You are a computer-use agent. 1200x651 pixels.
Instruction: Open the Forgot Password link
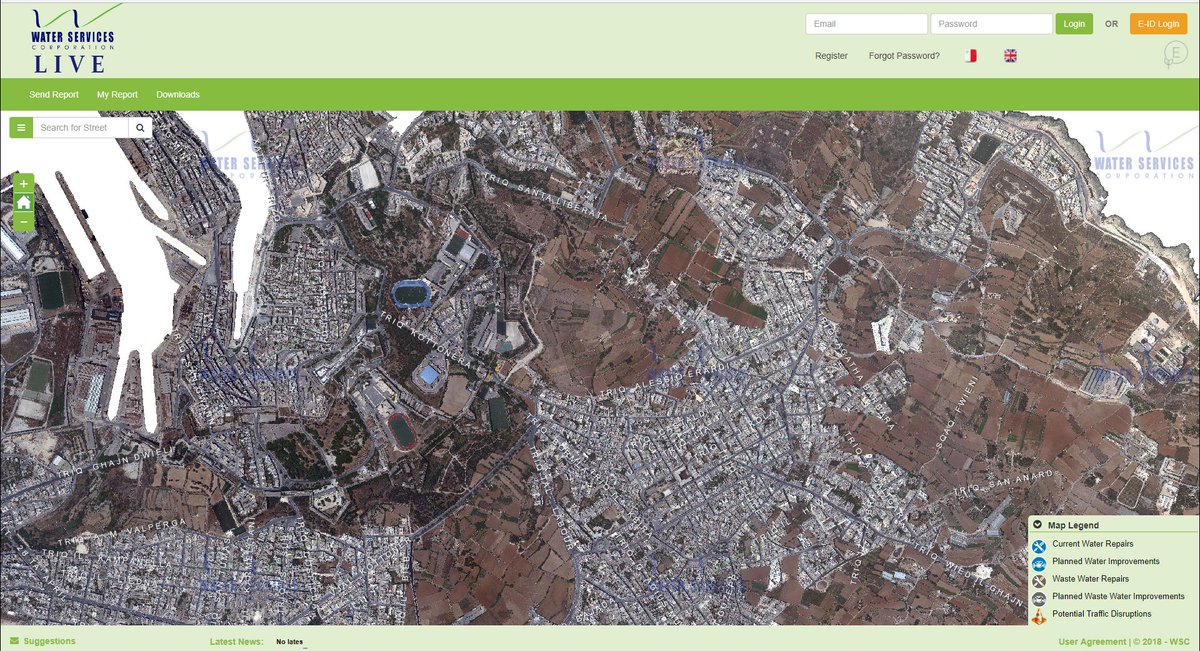[x=904, y=56]
